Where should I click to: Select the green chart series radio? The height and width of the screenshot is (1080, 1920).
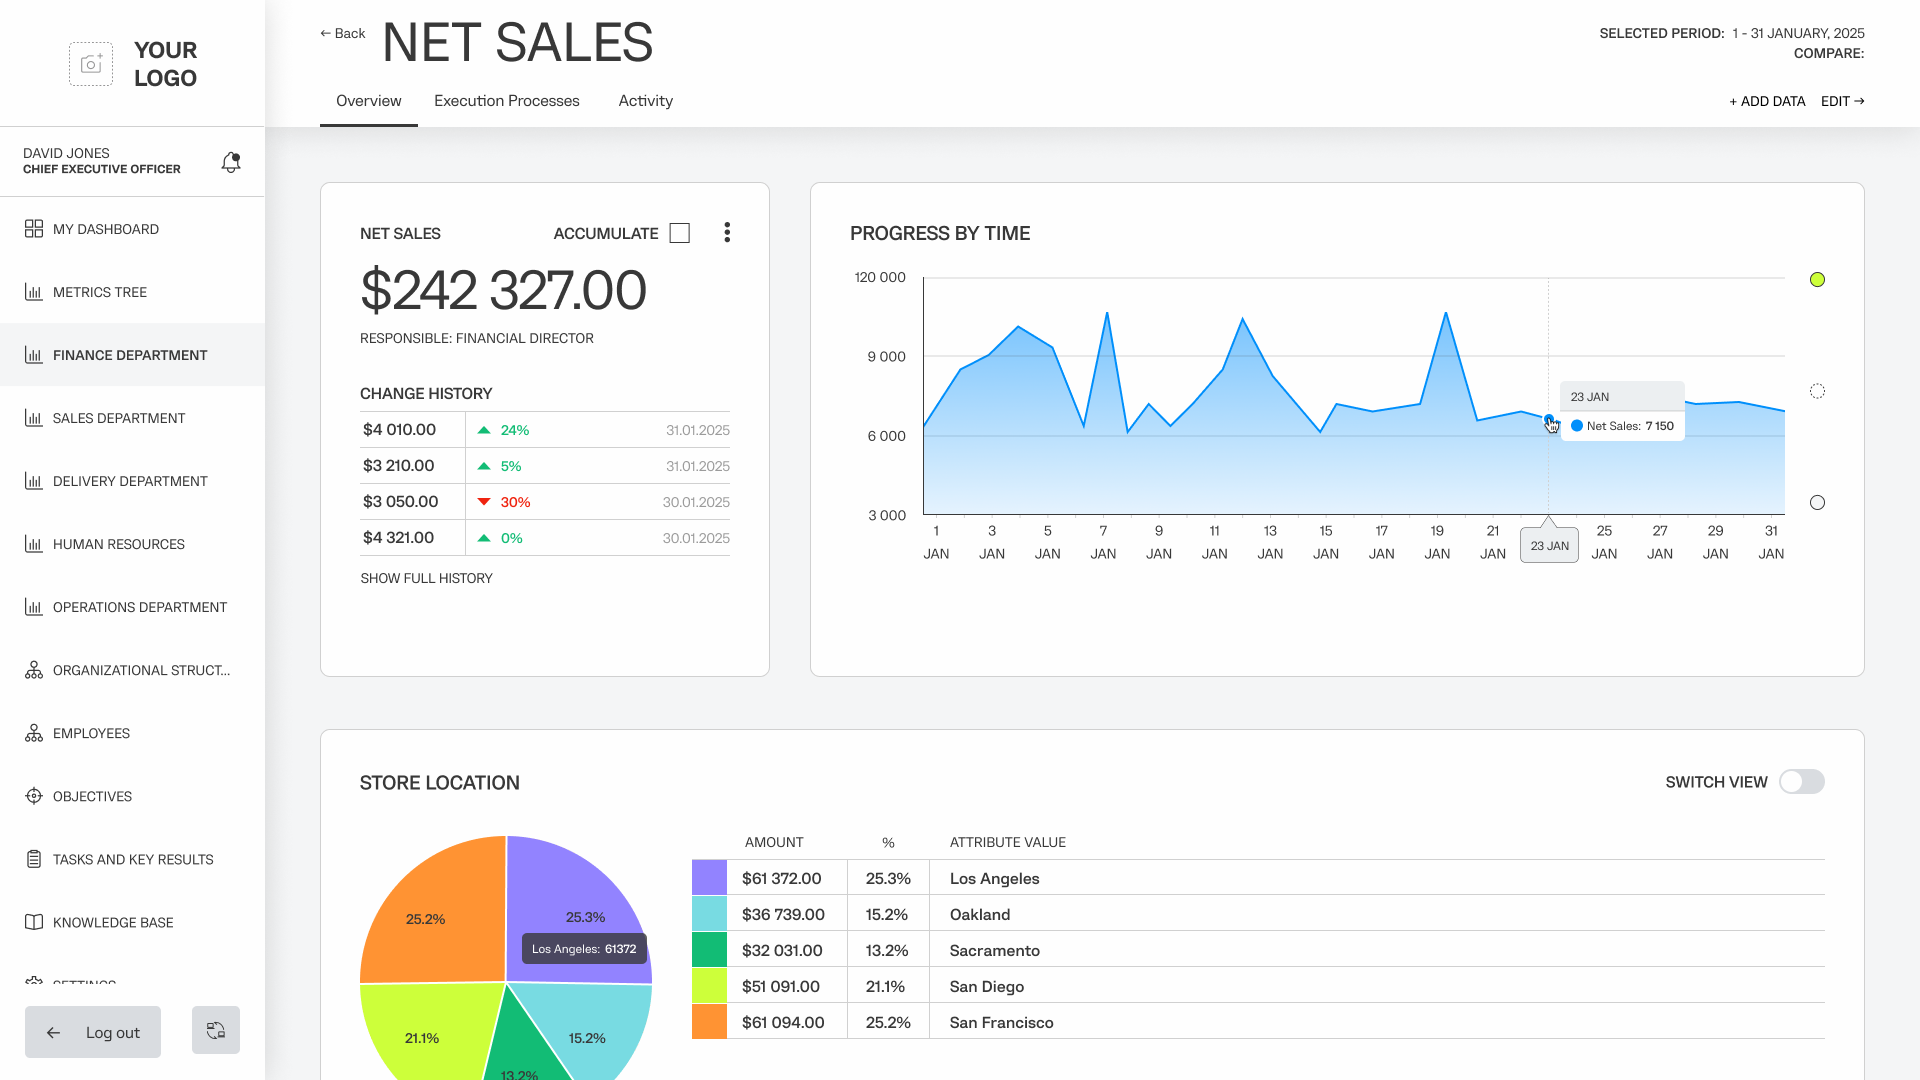[1817, 280]
